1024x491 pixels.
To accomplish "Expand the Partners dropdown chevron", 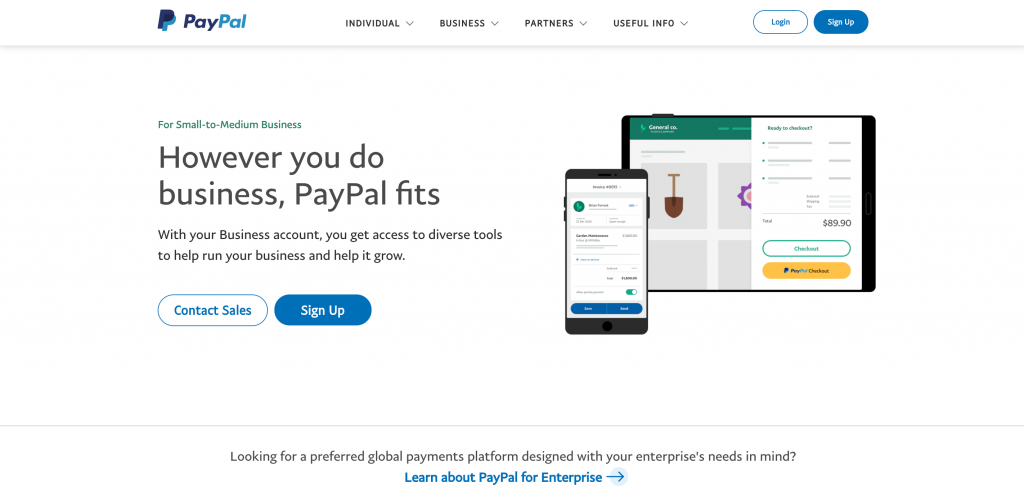I will (583, 24).
